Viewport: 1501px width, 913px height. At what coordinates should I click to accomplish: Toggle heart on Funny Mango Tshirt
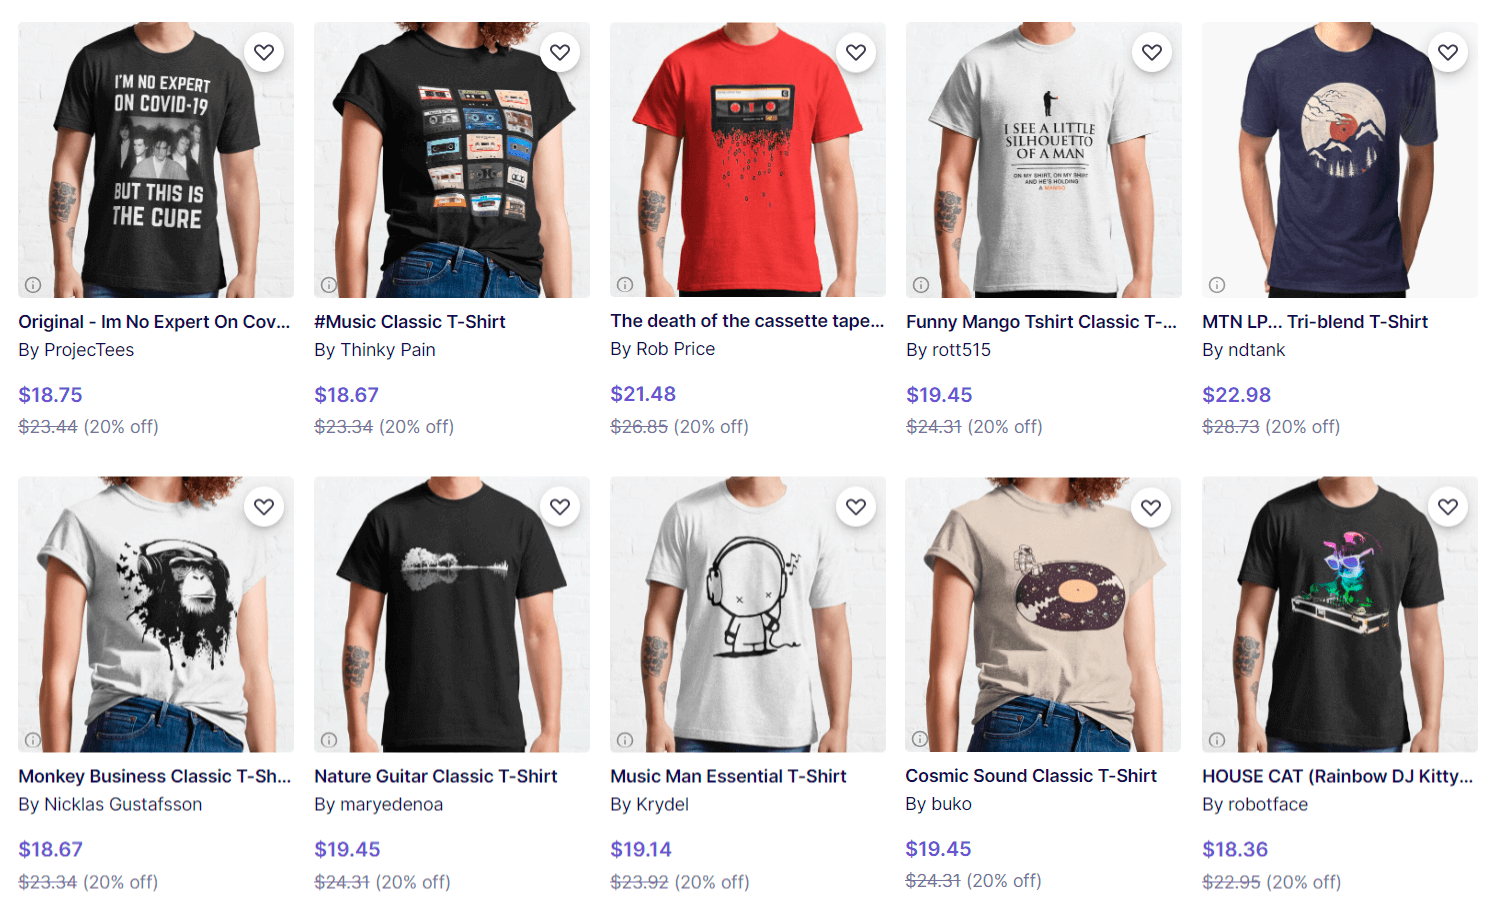point(1152,52)
